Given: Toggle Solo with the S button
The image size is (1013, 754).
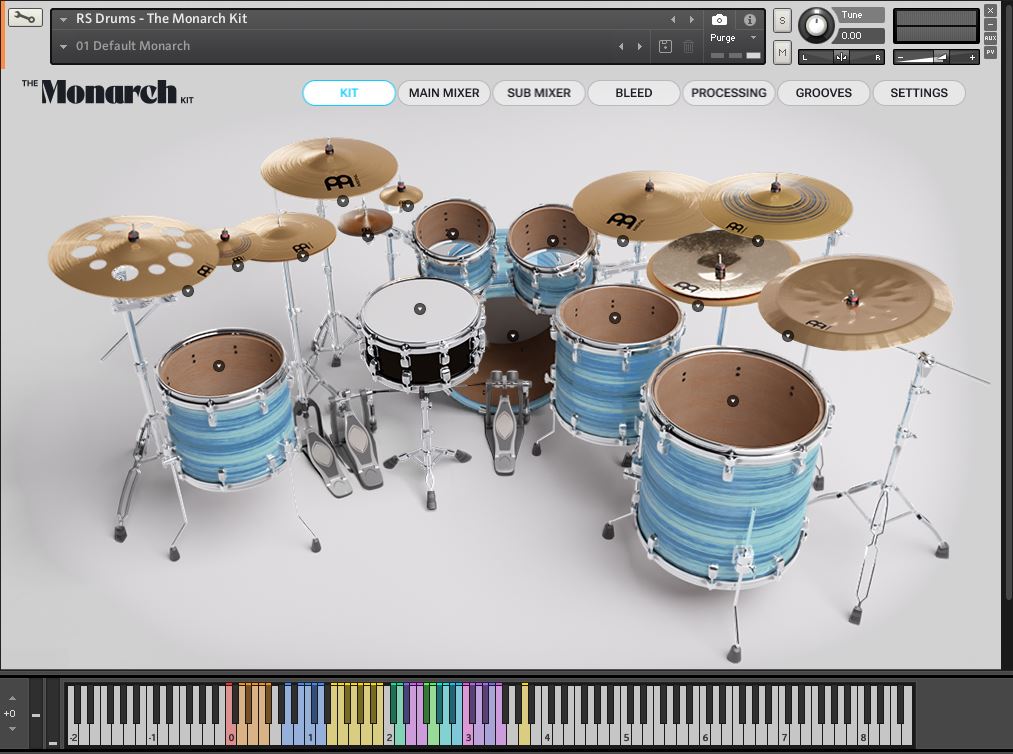Looking at the screenshot, I should tap(782, 21).
